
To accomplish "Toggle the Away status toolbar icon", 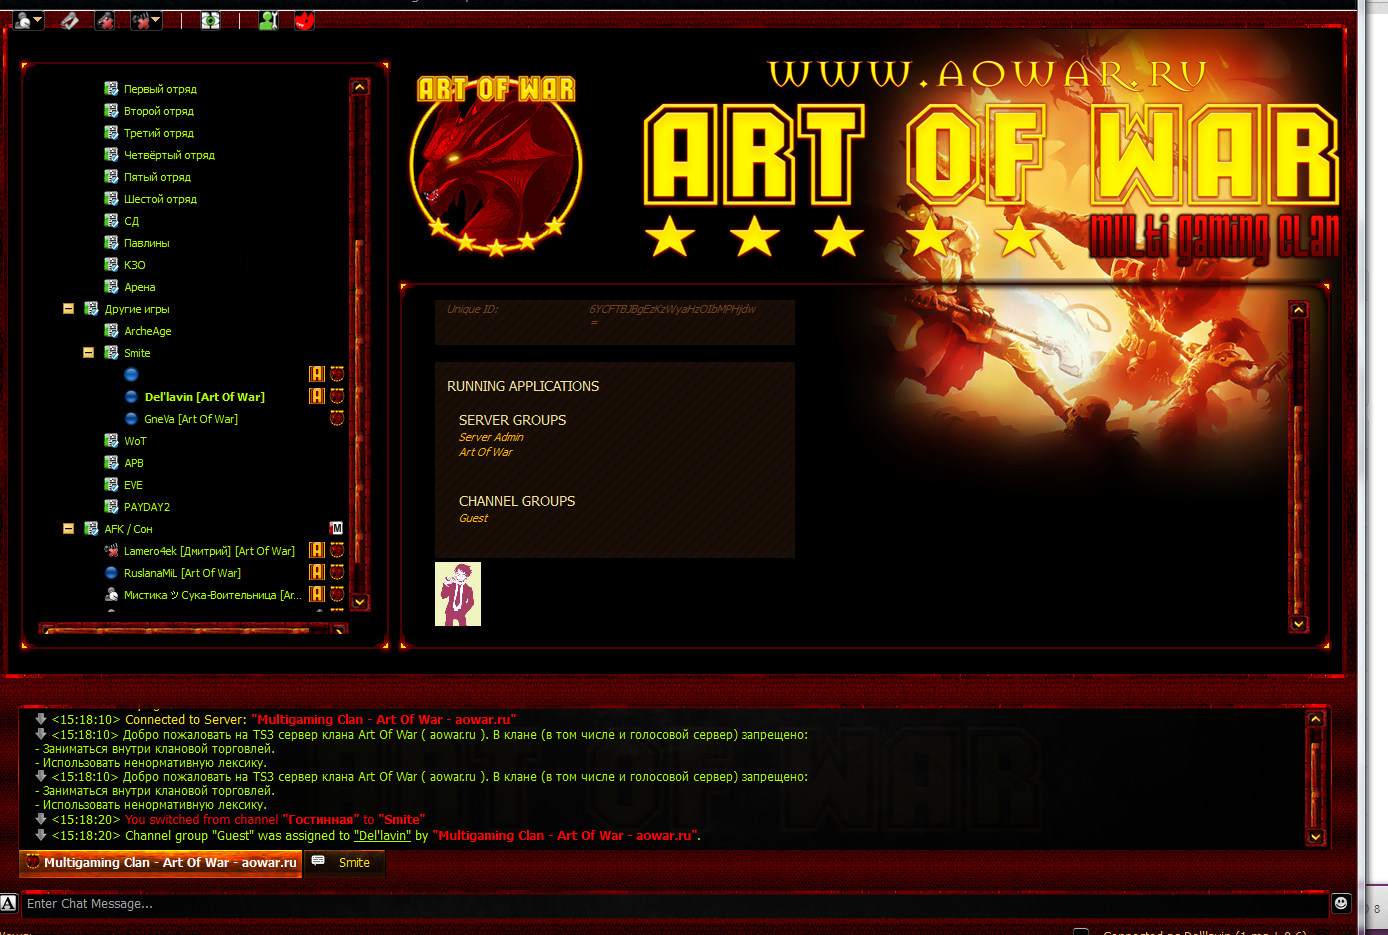I will point(23,20).
